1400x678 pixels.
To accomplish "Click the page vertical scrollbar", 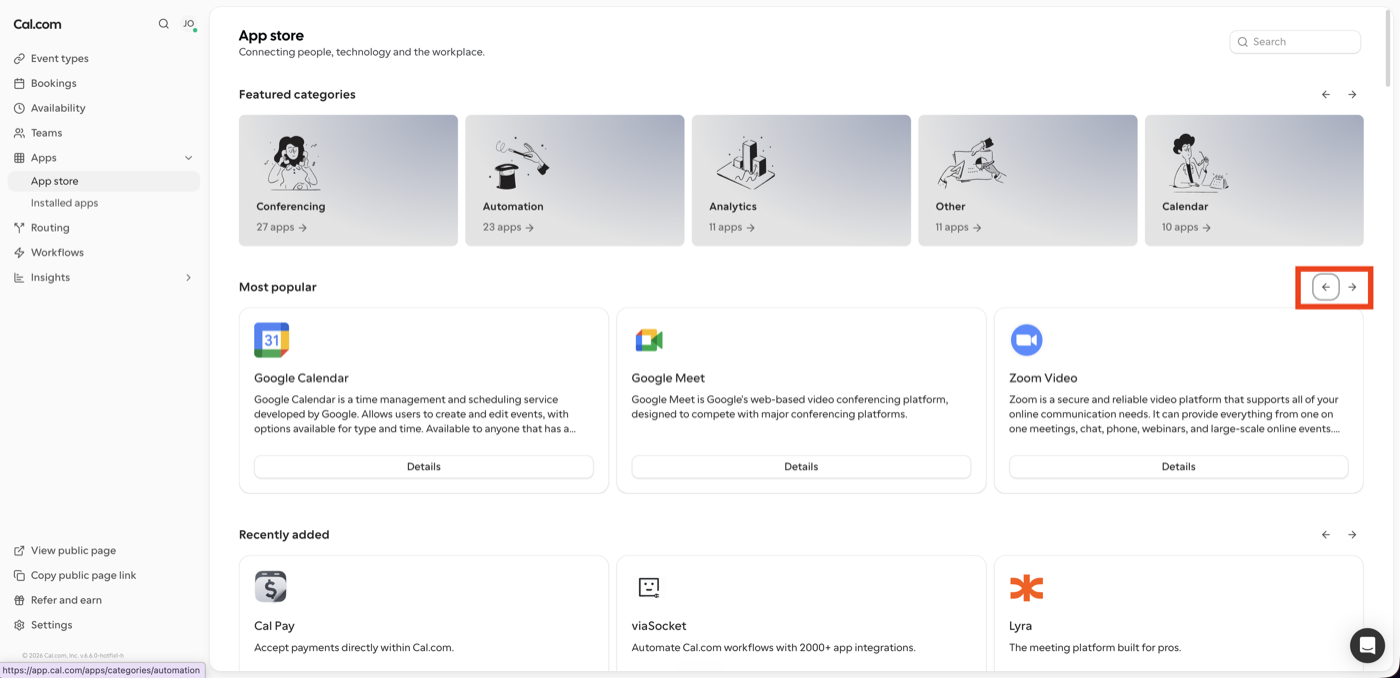I will 1388,48.
